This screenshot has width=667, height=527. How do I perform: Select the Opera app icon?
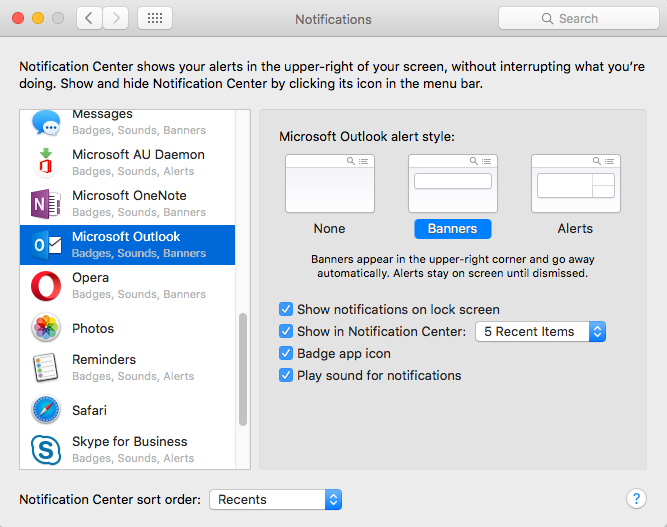[x=46, y=286]
